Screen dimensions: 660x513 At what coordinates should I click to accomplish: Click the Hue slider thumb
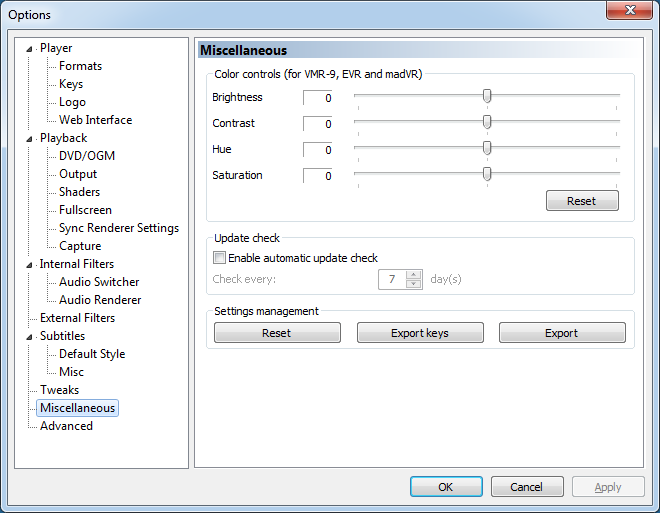tap(487, 148)
